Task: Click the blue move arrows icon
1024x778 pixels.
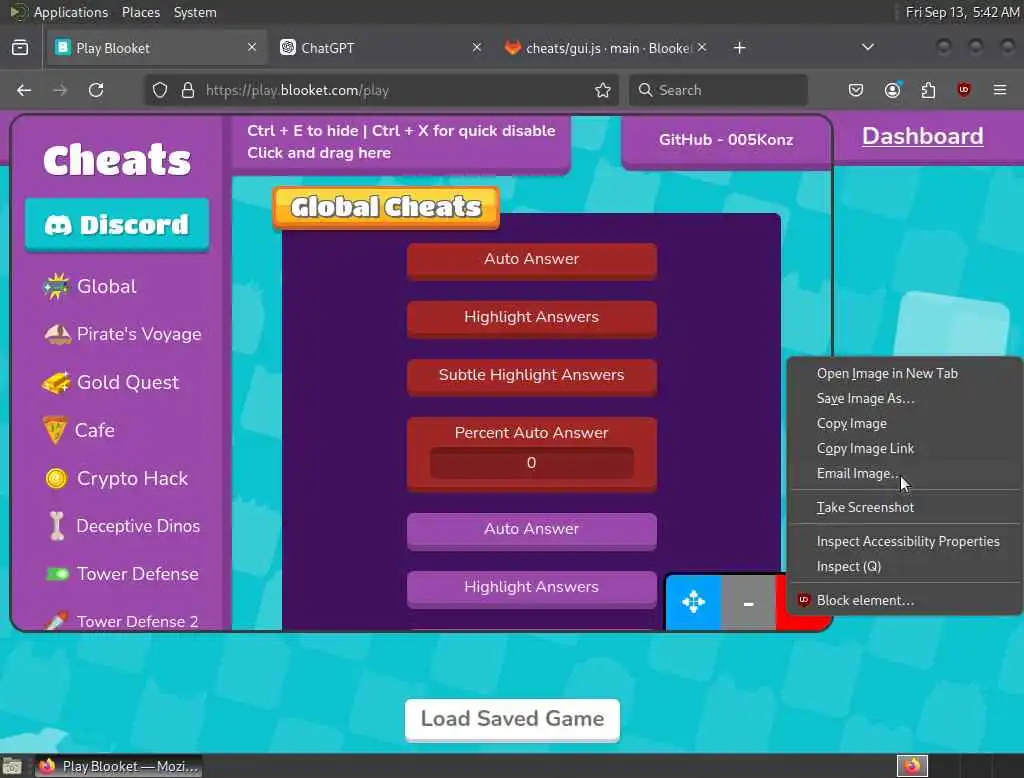Action: click(x=694, y=602)
